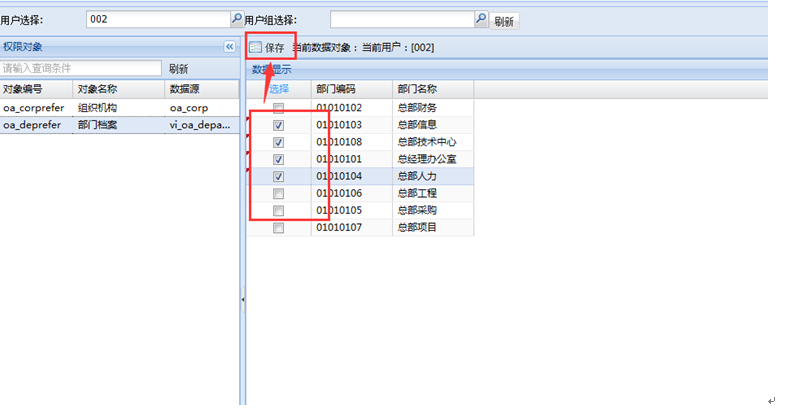Click department code 01010104

click(339, 176)
